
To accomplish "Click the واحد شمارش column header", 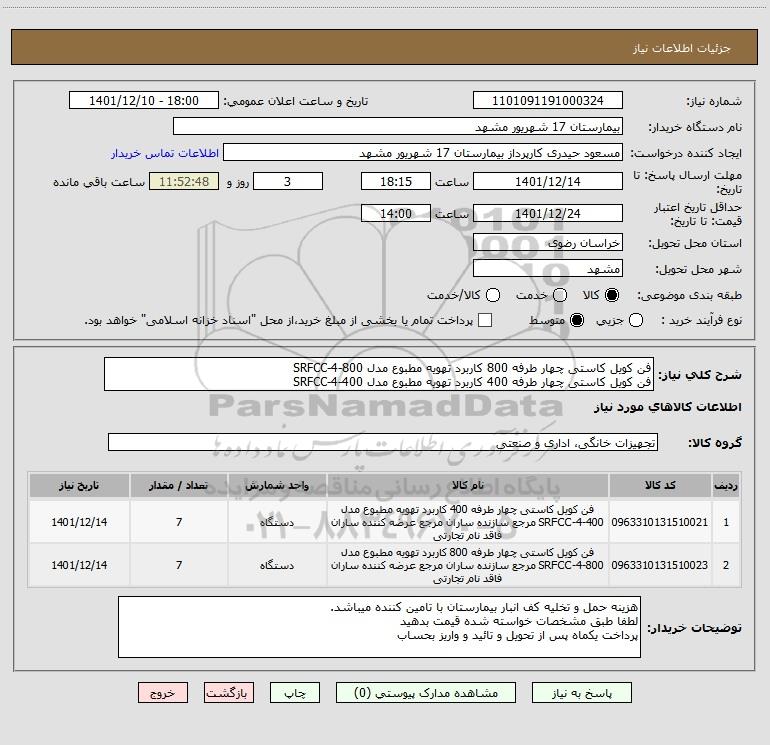I will [277, 485].
